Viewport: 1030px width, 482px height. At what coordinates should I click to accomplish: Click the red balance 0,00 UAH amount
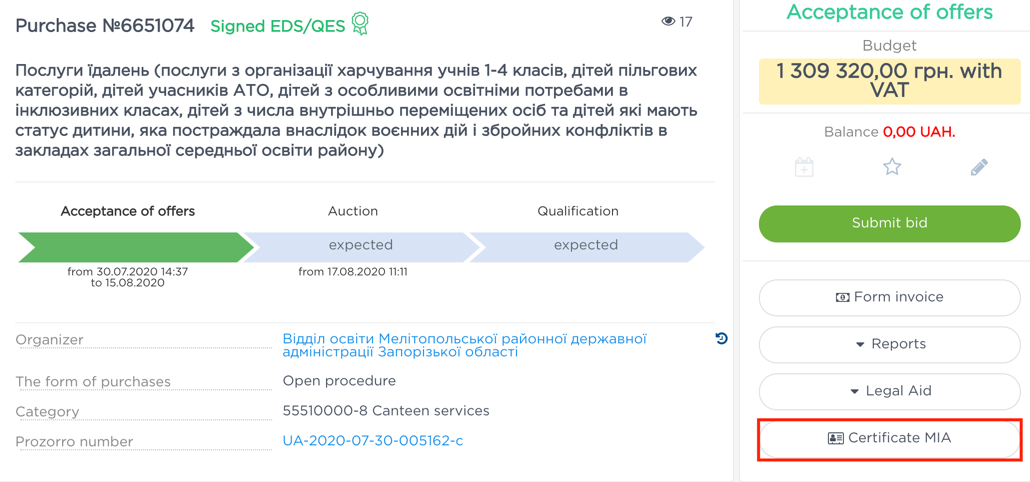[x=918, y=132]
